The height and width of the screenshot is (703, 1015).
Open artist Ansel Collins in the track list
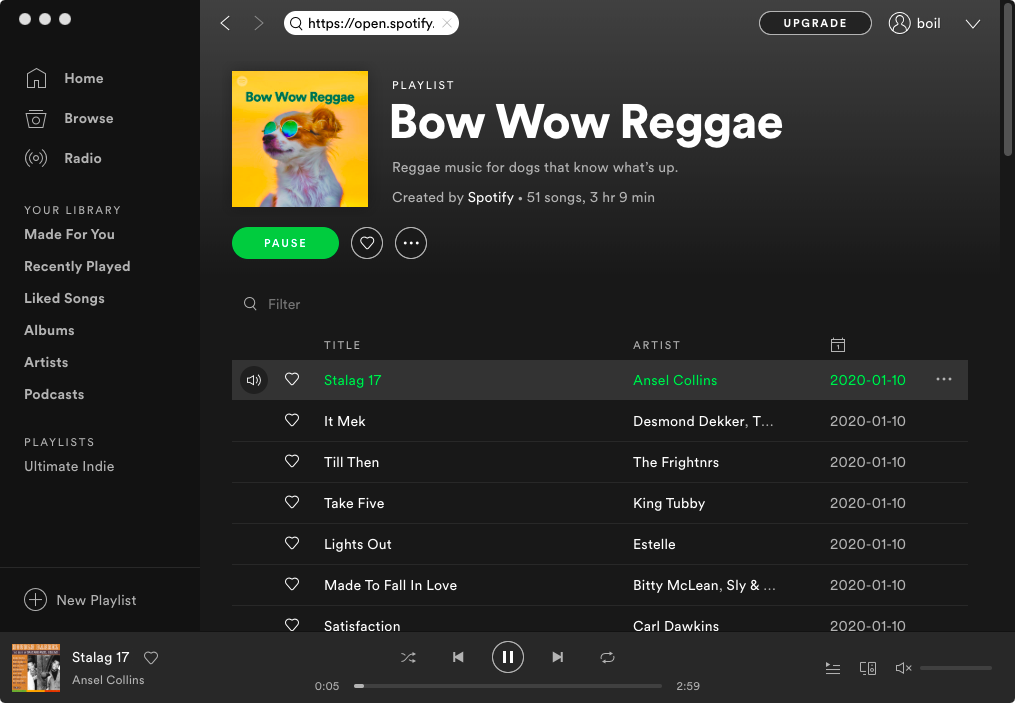(x=675, y=381)
